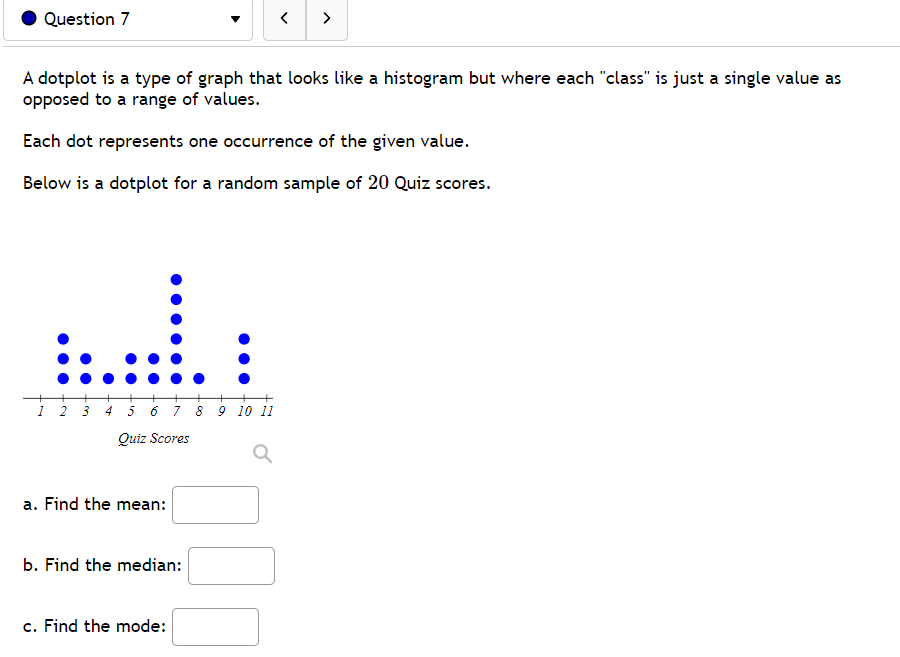Select the middle dot above score 9
This screenshot has width=900, height=657.
[x=244, y=358]
